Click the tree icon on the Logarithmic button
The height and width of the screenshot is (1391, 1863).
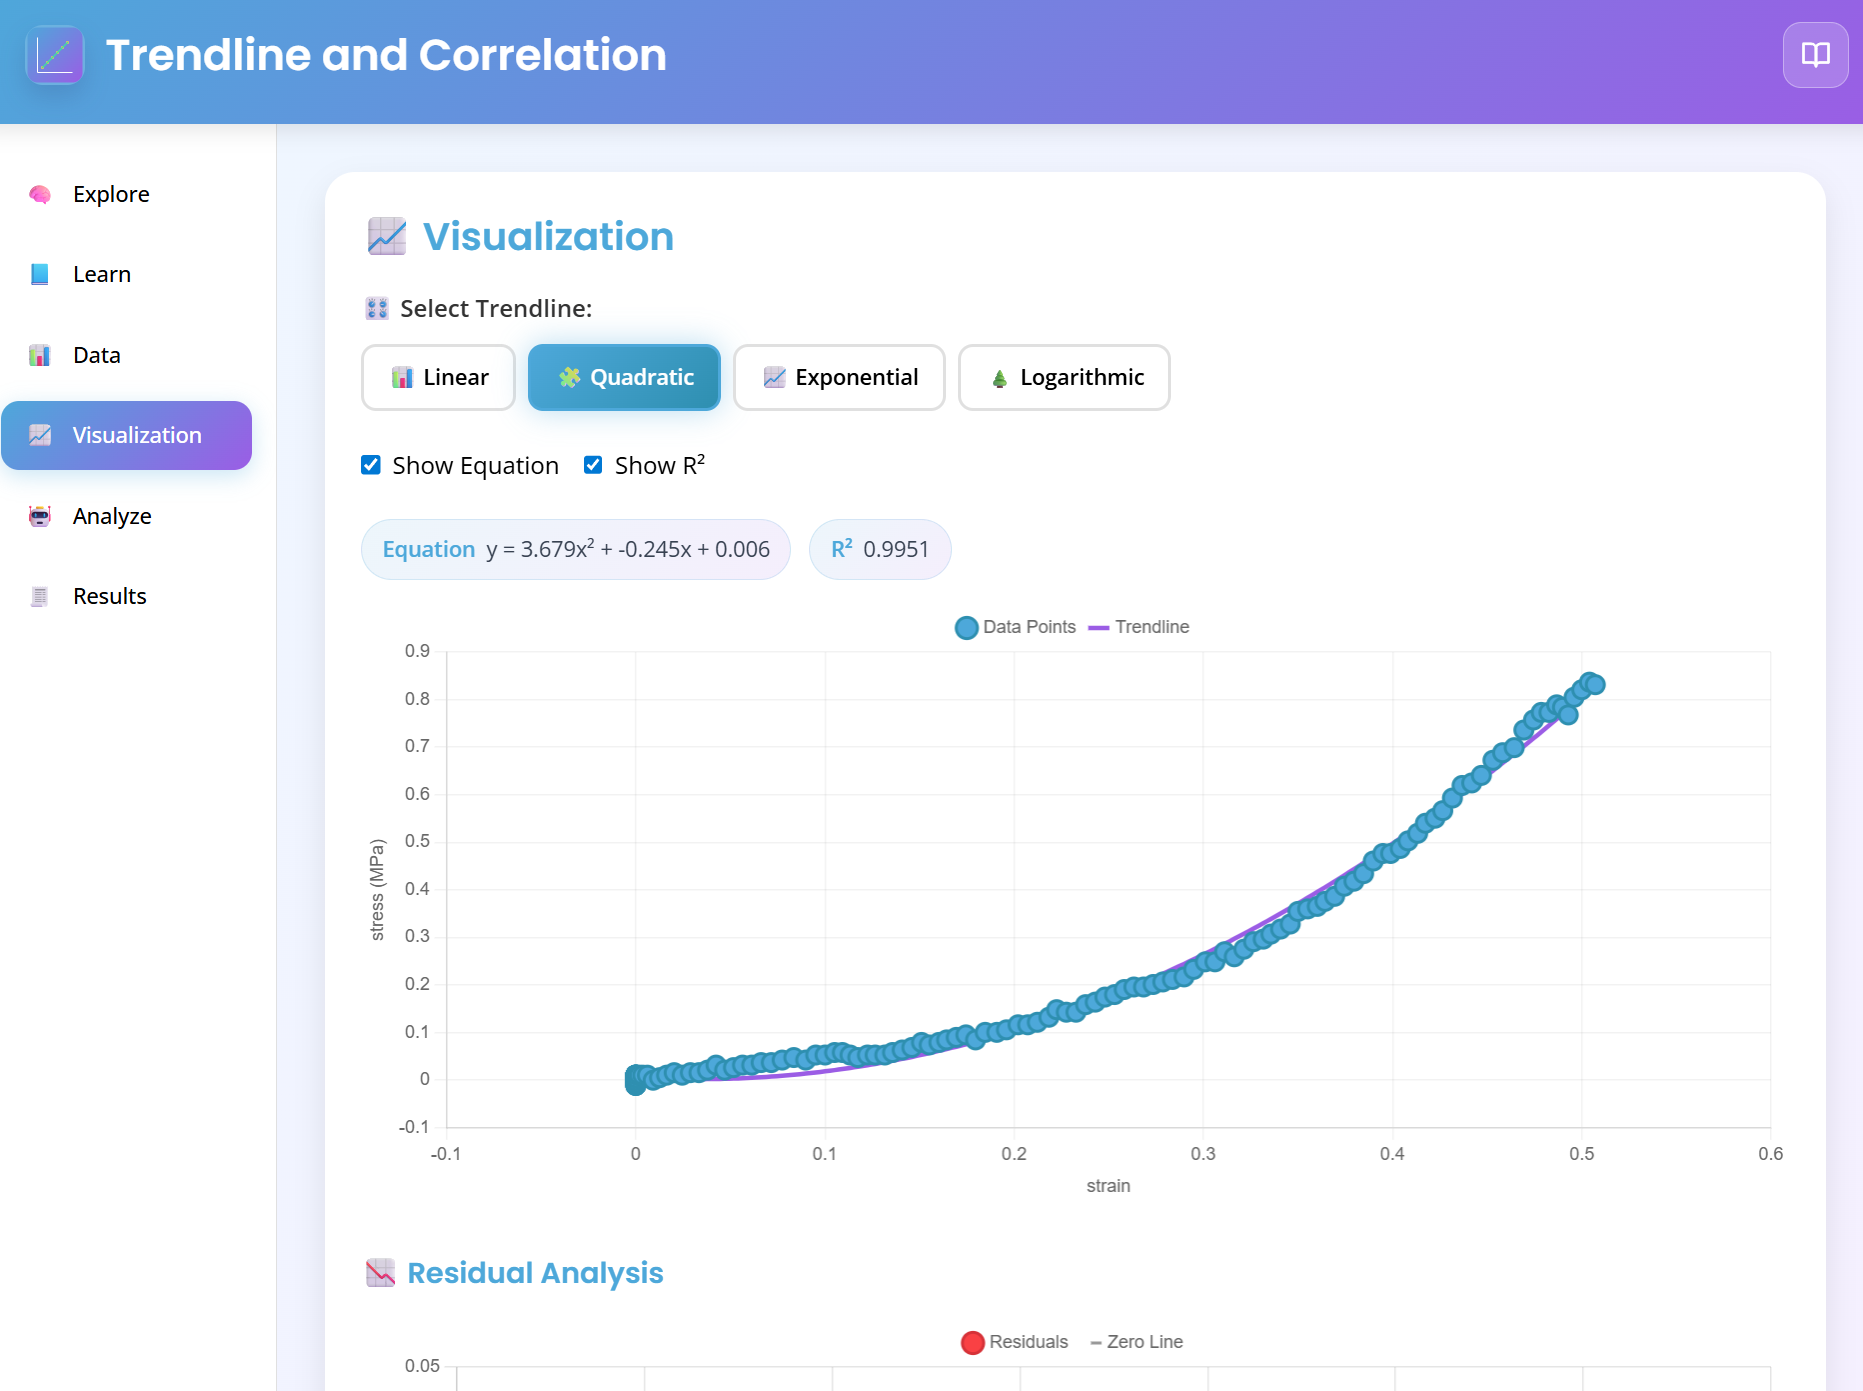tap(998, 377)
